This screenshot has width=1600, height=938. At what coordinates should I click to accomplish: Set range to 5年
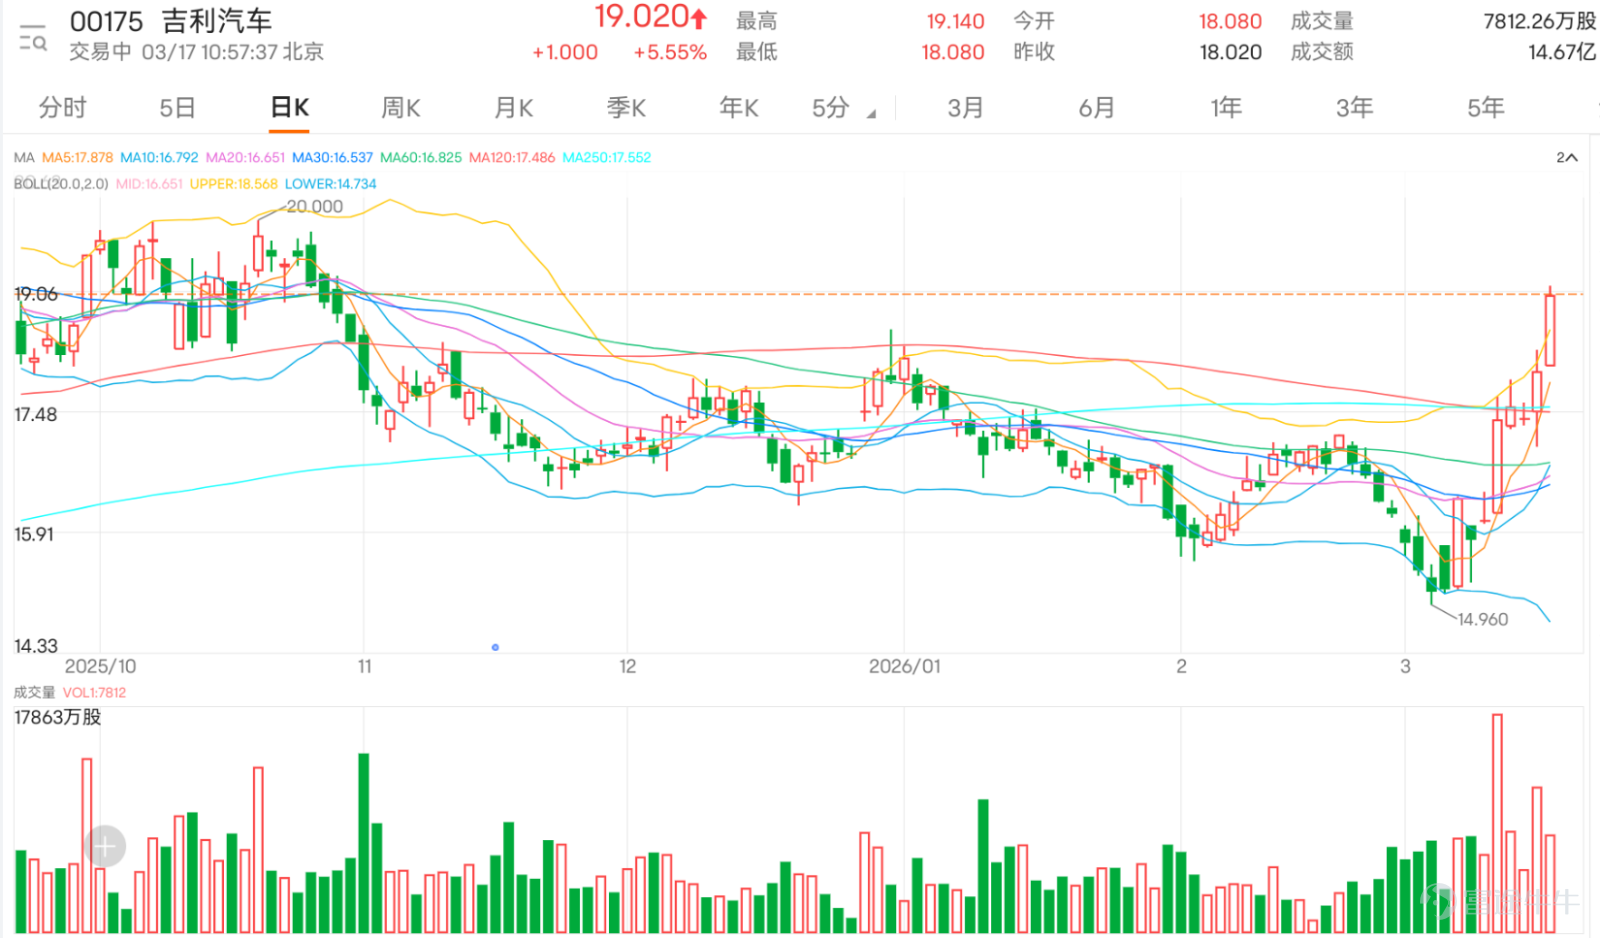tap(1486, 107)
